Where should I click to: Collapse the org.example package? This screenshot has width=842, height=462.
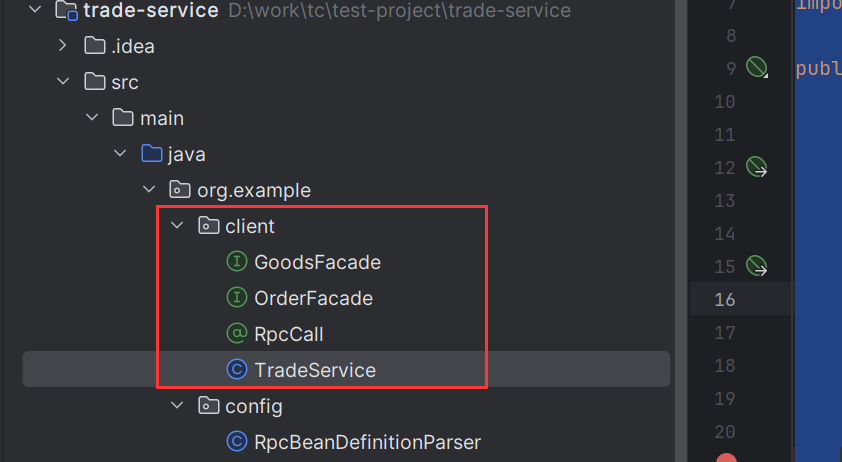coord(149,190)
